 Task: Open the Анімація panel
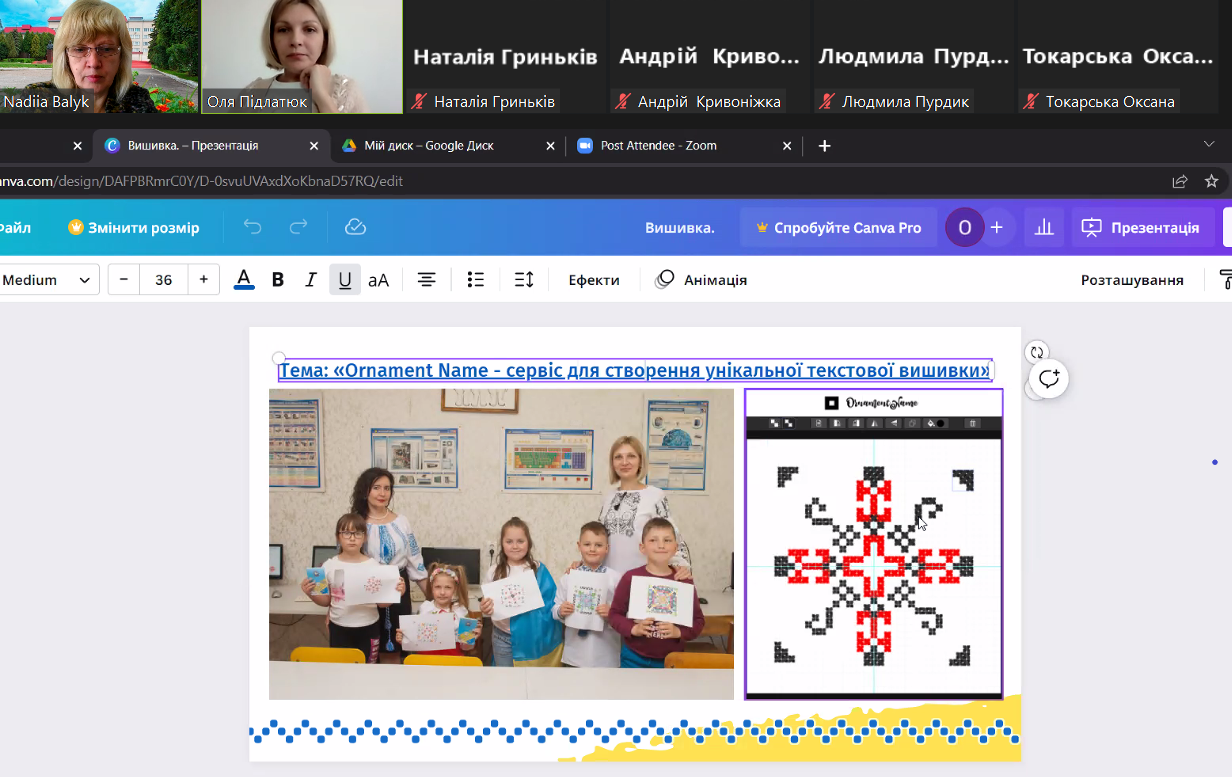[x=701, y=280]
